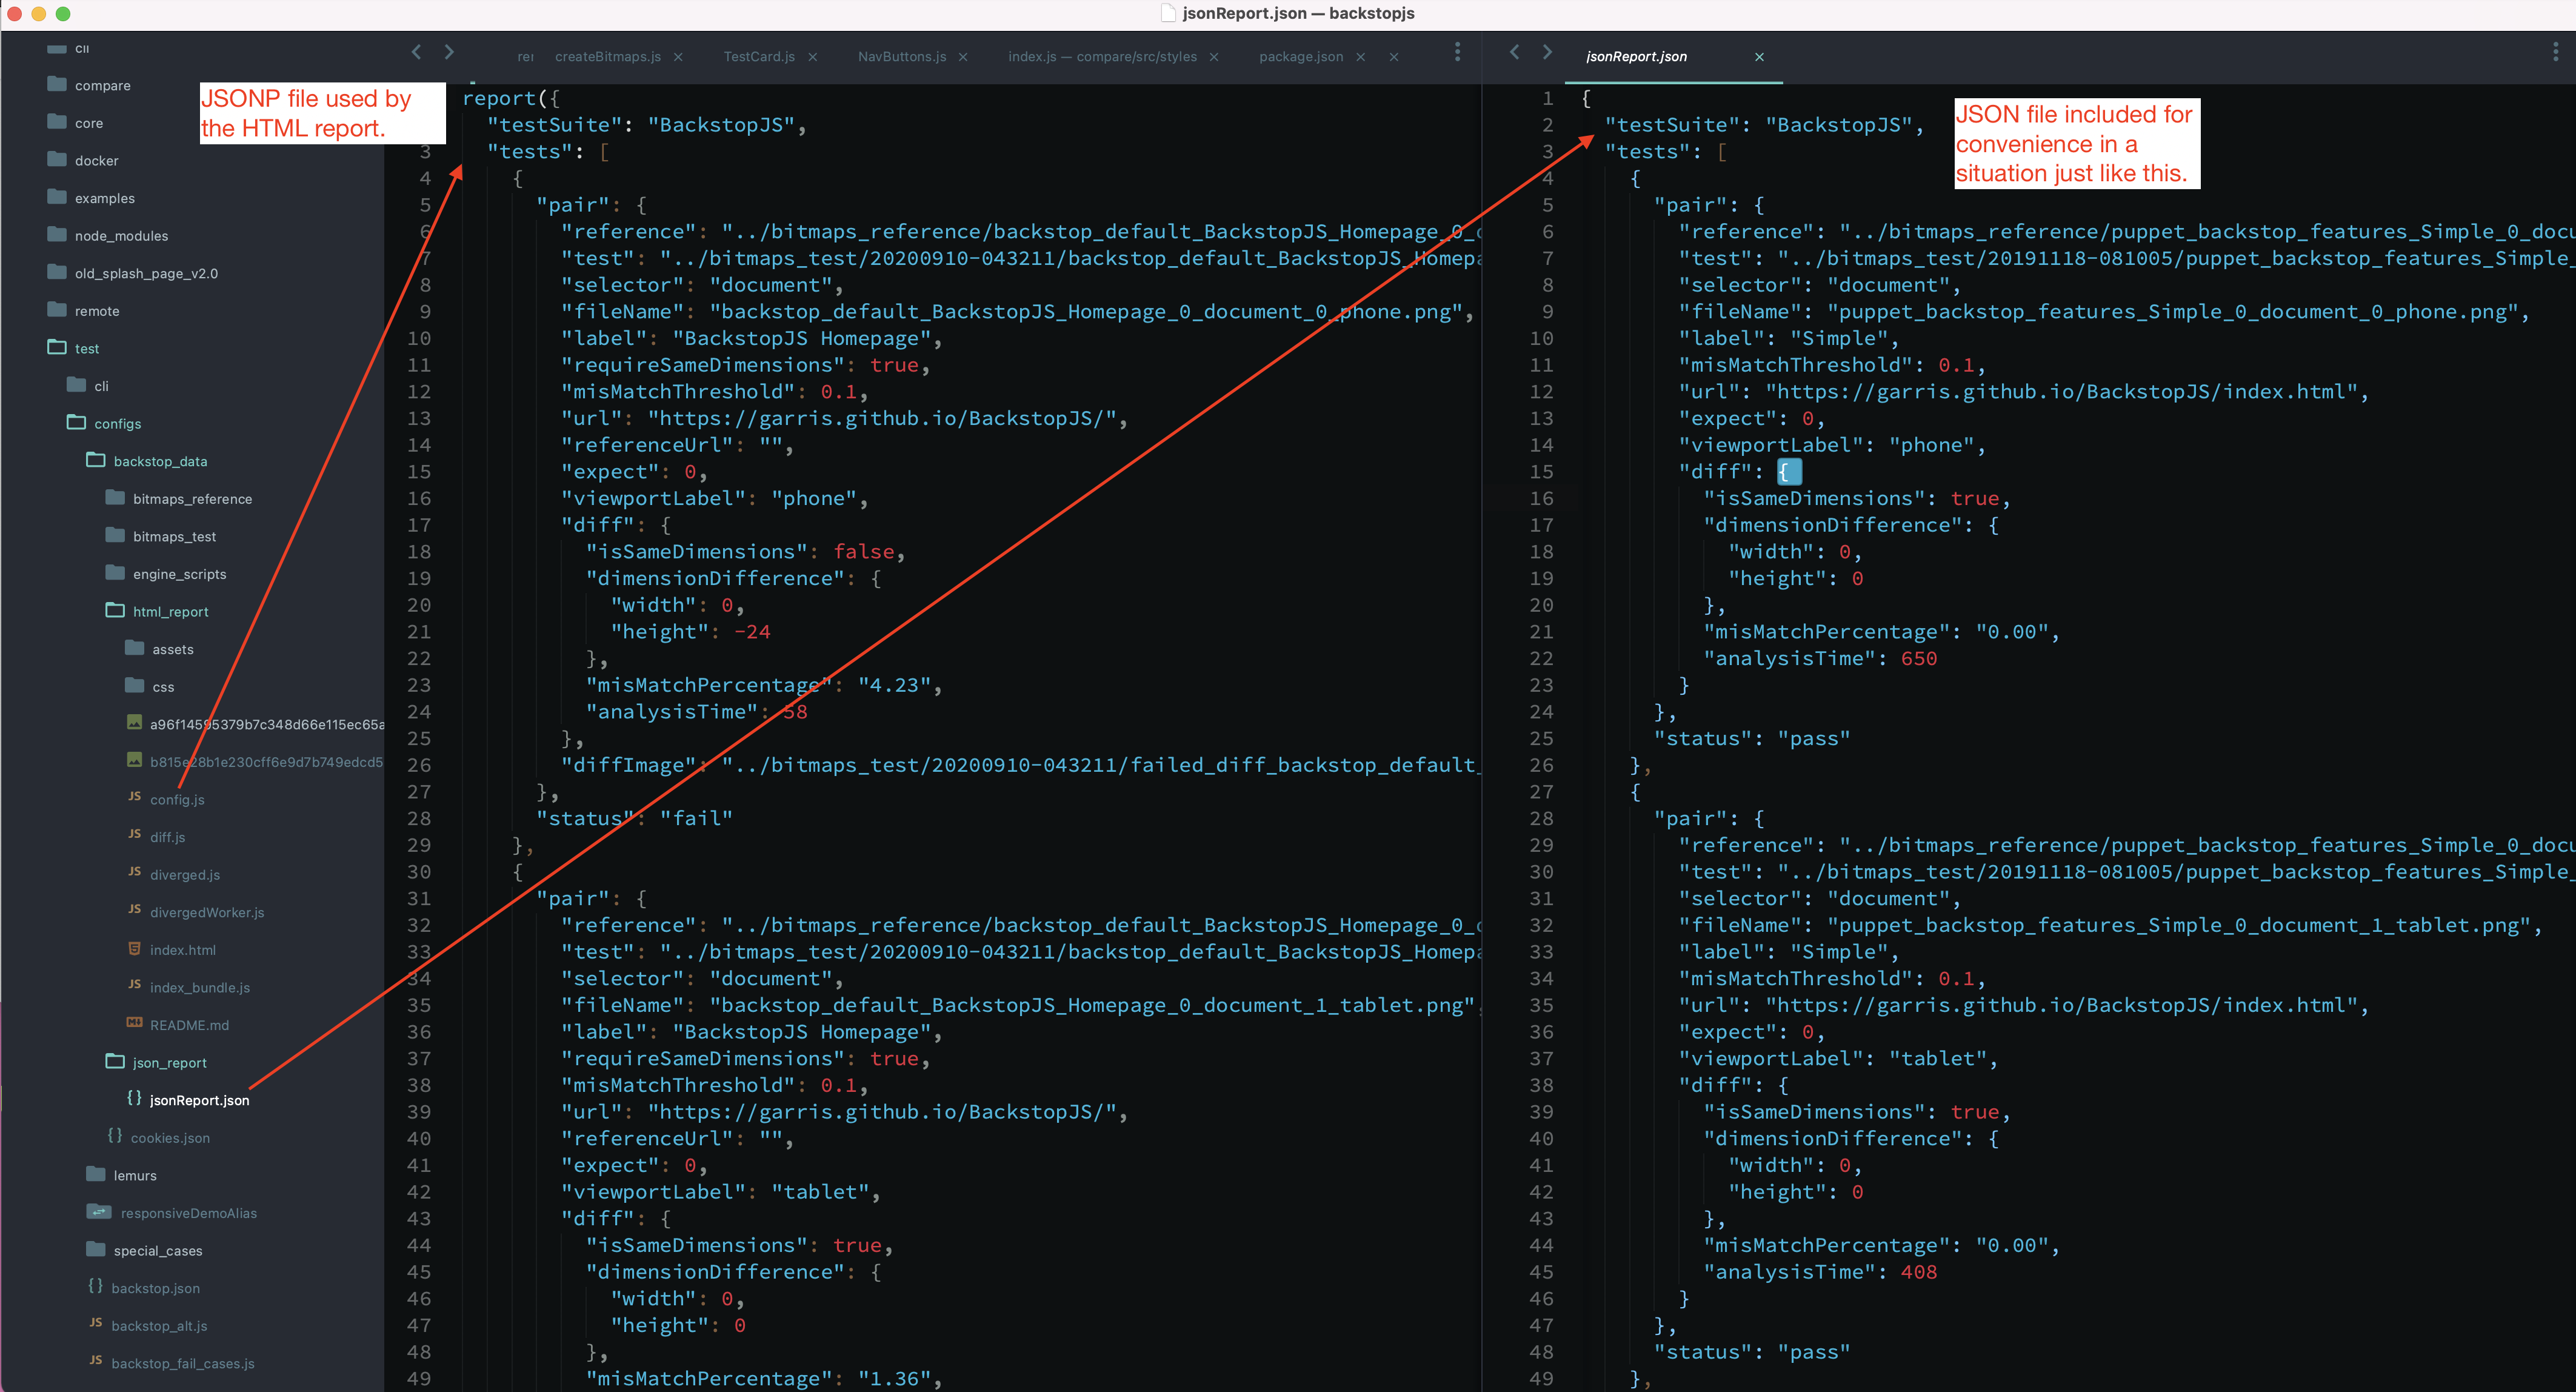Switch to the TestCard.js tab
Screen dimensions: 2576x1392
tap(759, 57)
